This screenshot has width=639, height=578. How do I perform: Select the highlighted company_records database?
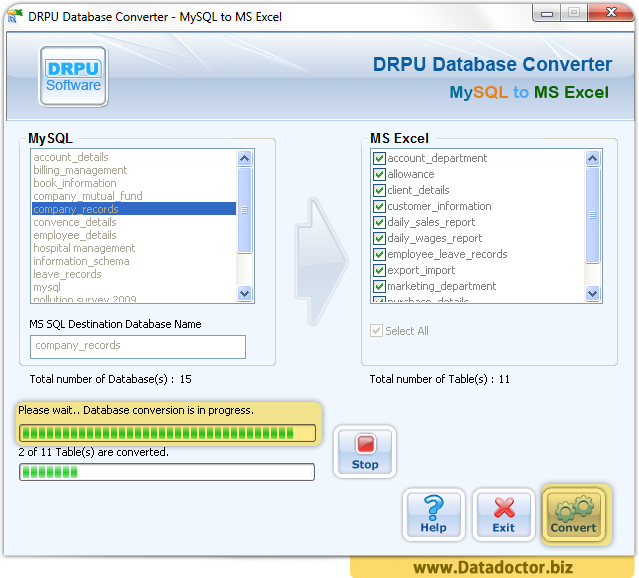pos(134,209)
